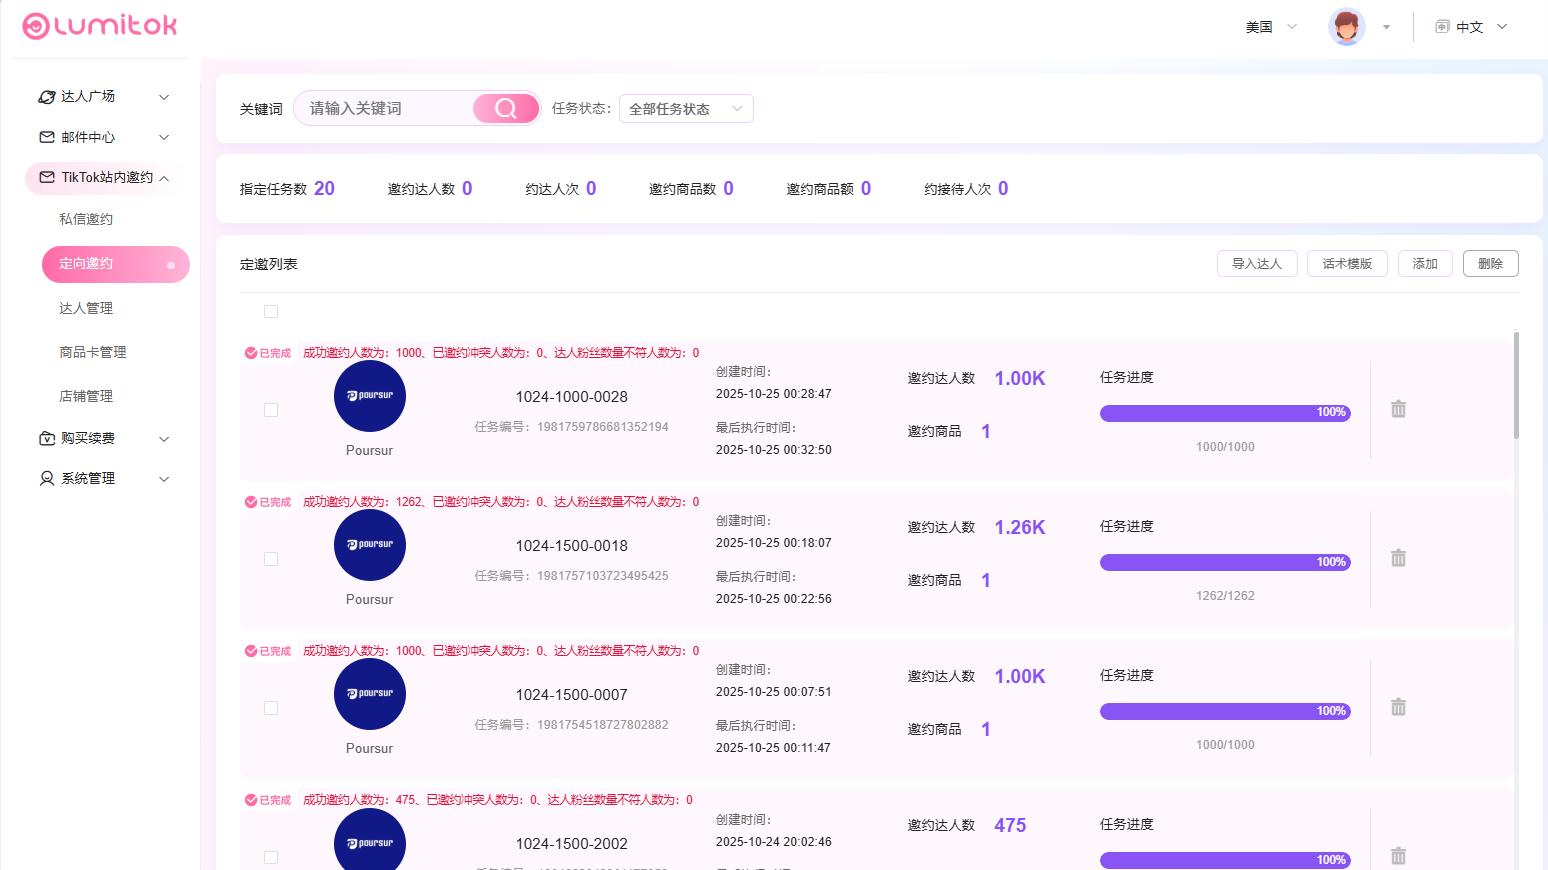Click the progress bar of task 1024-1000-0028
This screenshot has width=1548, height=870.
tap(1225, 413)
